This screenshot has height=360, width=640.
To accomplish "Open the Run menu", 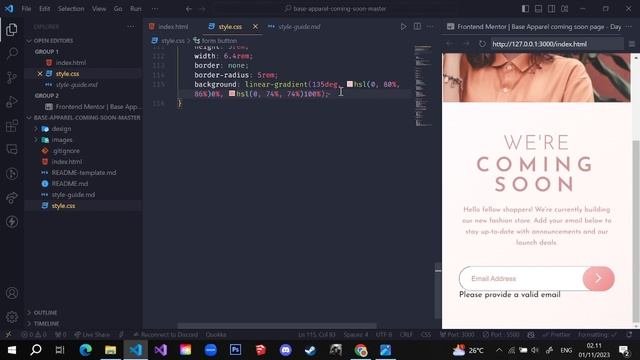I will 136,9.
